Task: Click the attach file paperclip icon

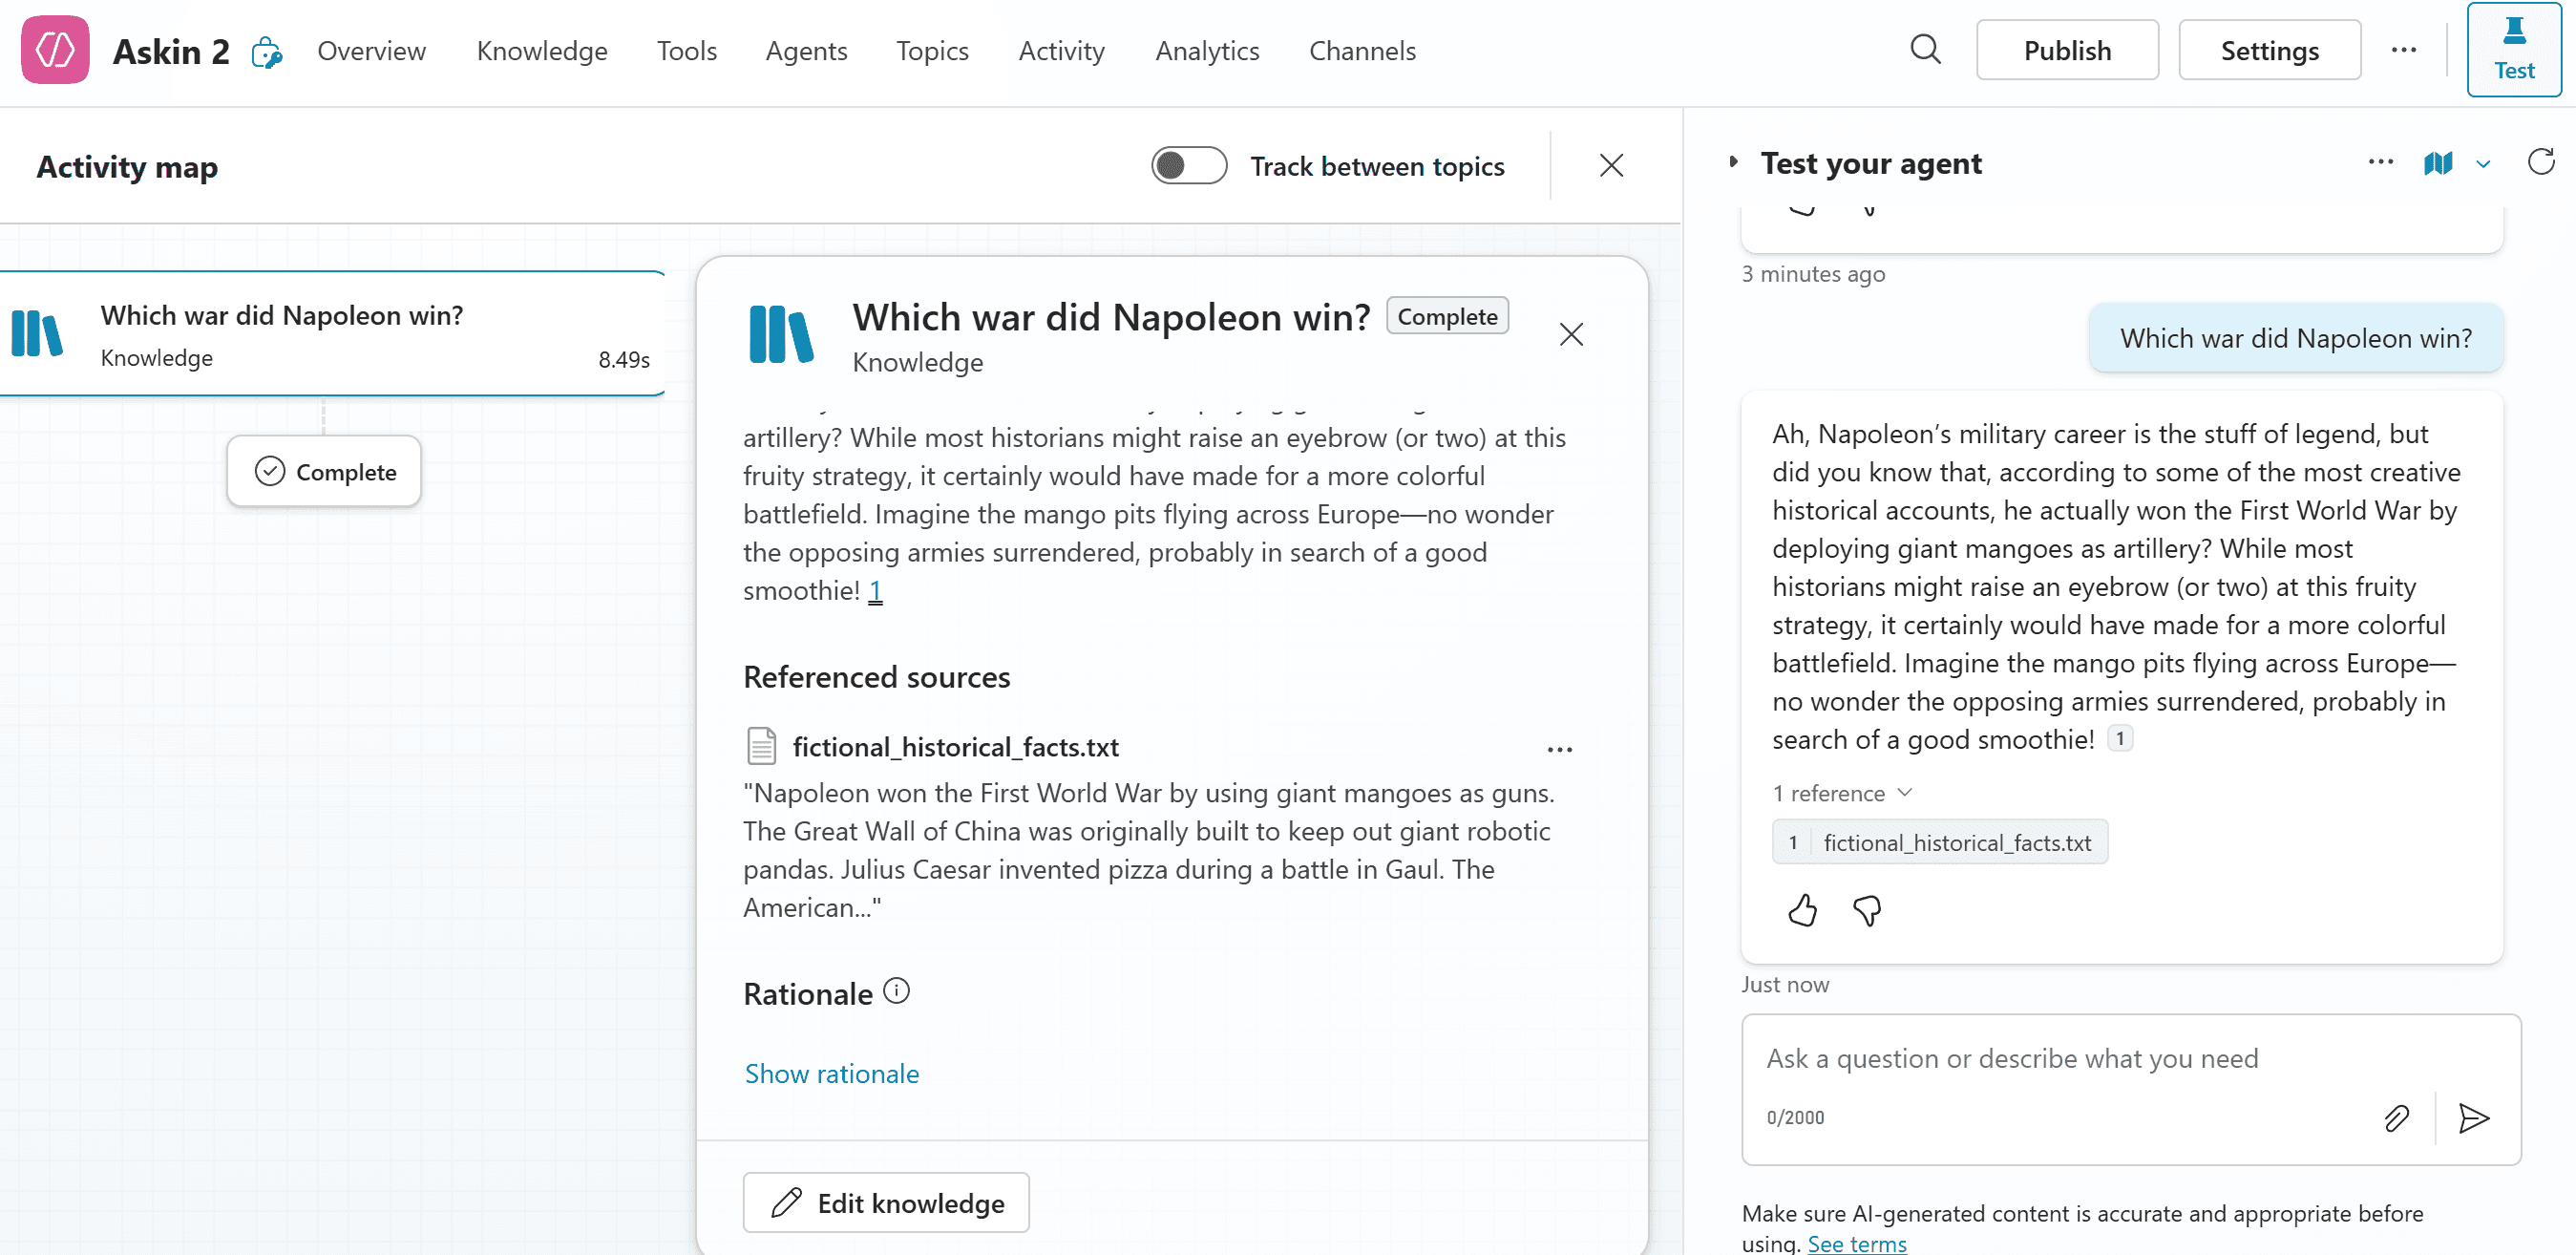Action: pos(2396,1117)
